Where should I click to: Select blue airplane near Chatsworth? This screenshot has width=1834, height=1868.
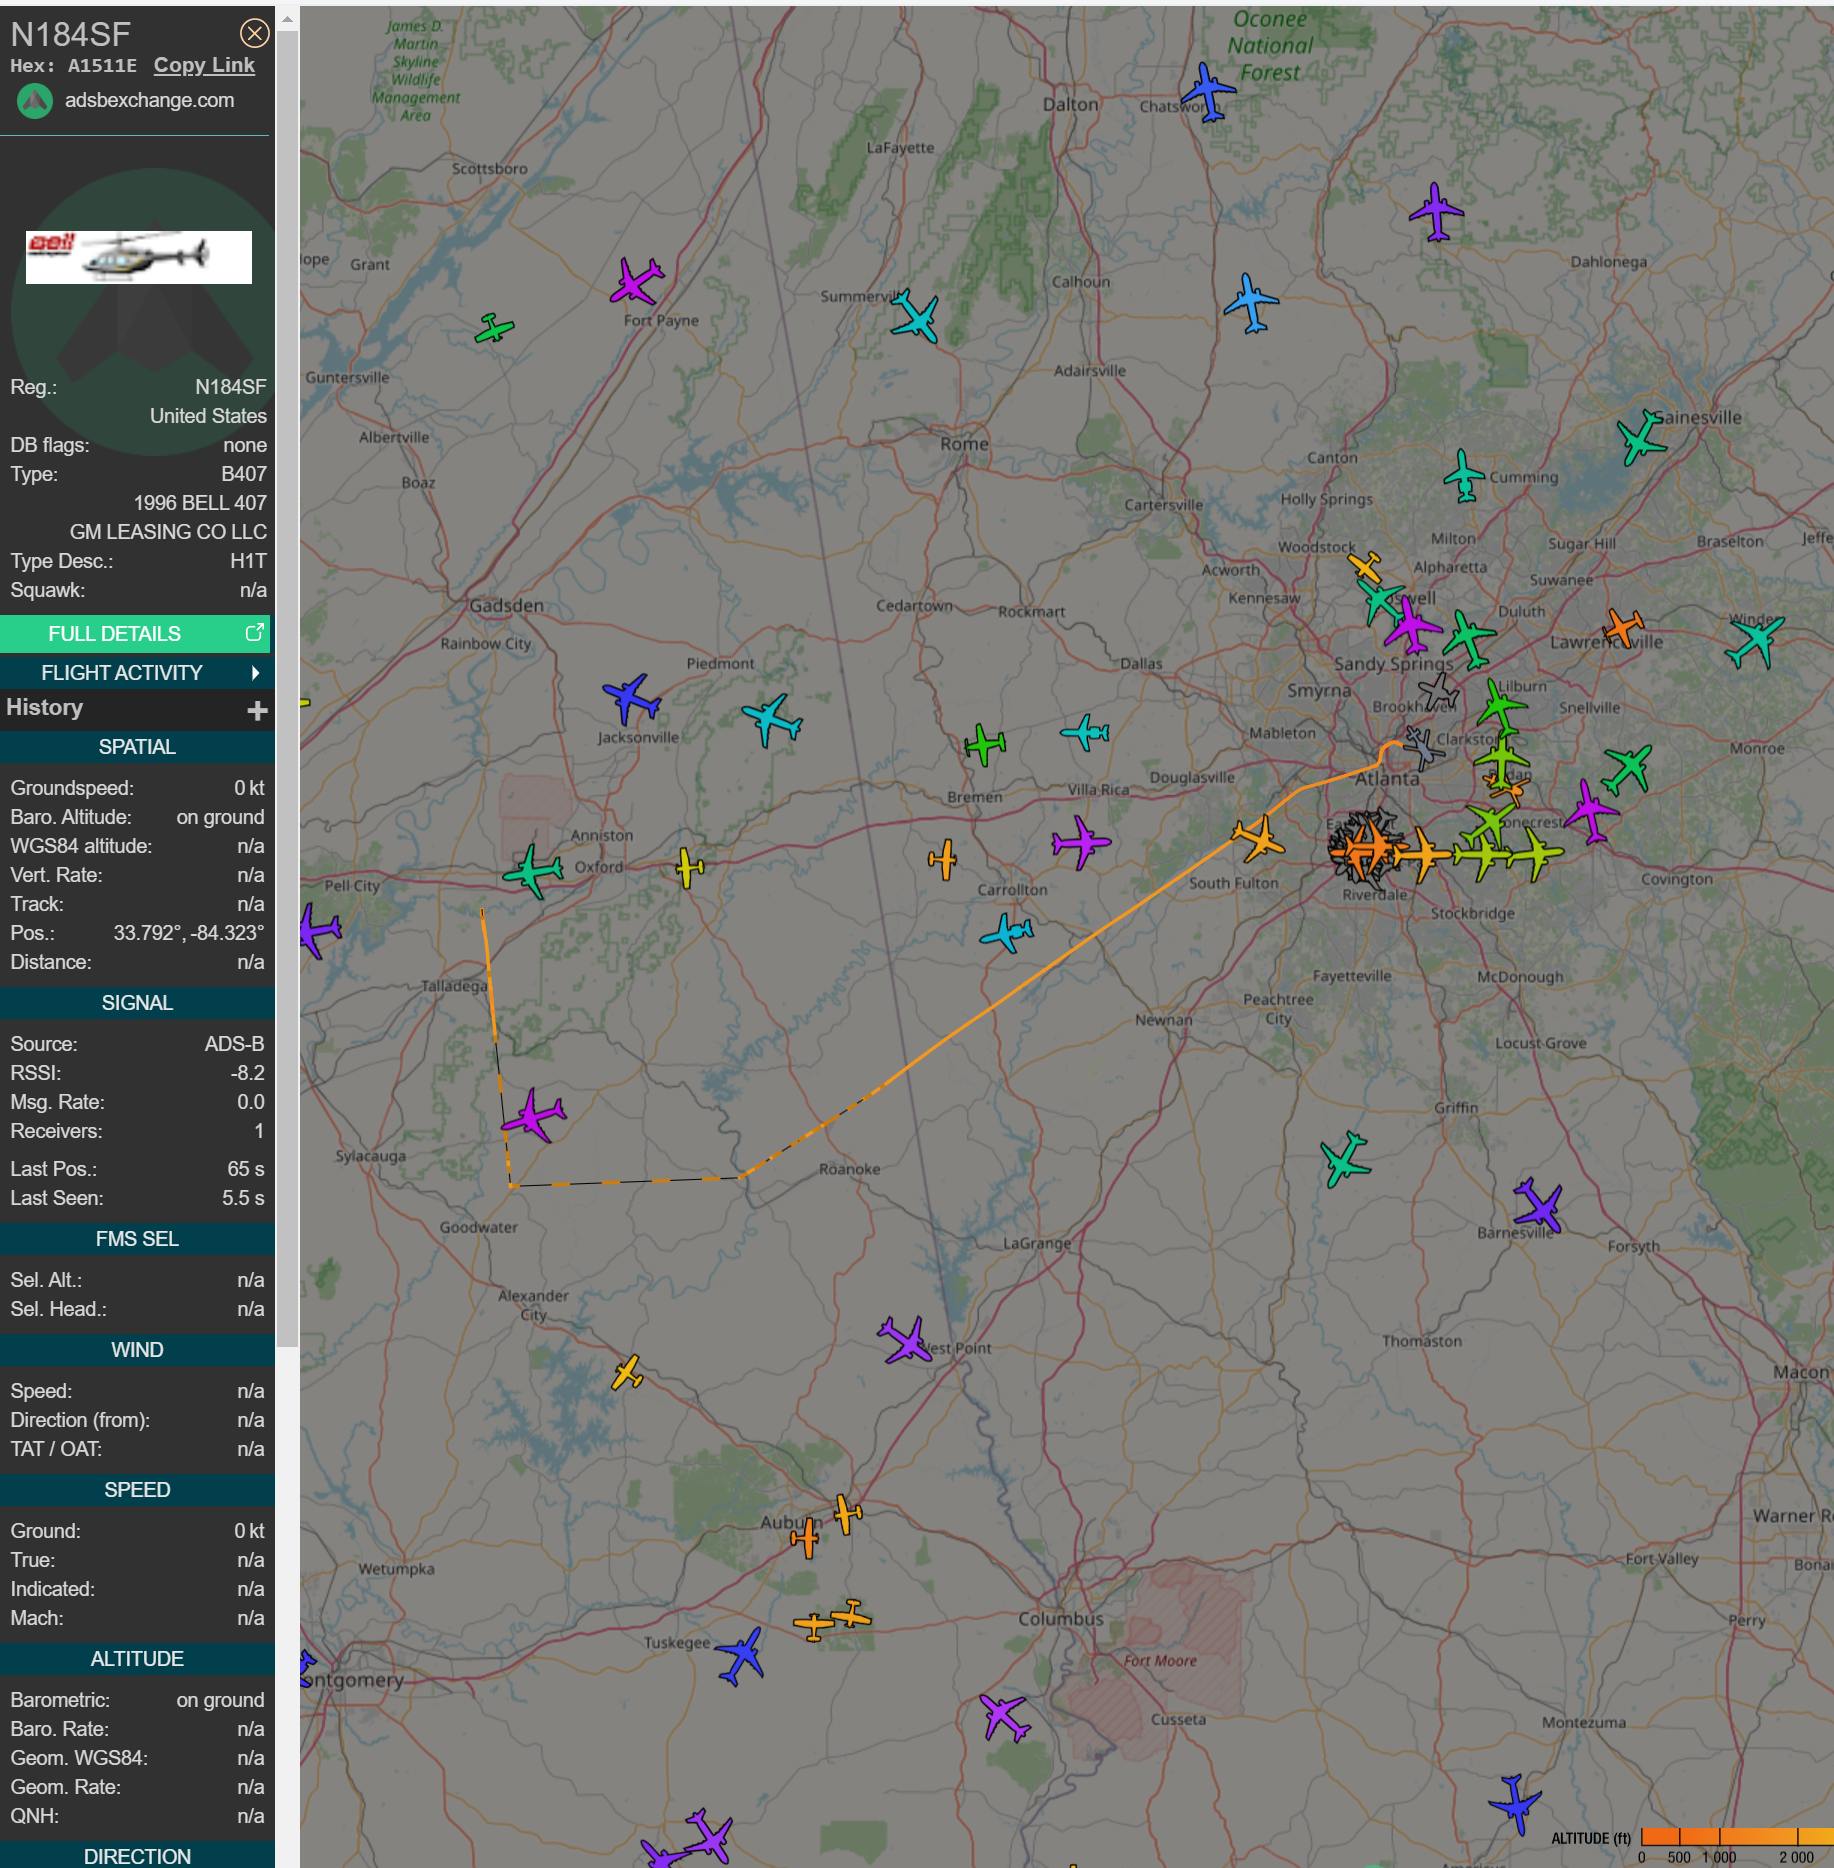tap(1210, 93)
